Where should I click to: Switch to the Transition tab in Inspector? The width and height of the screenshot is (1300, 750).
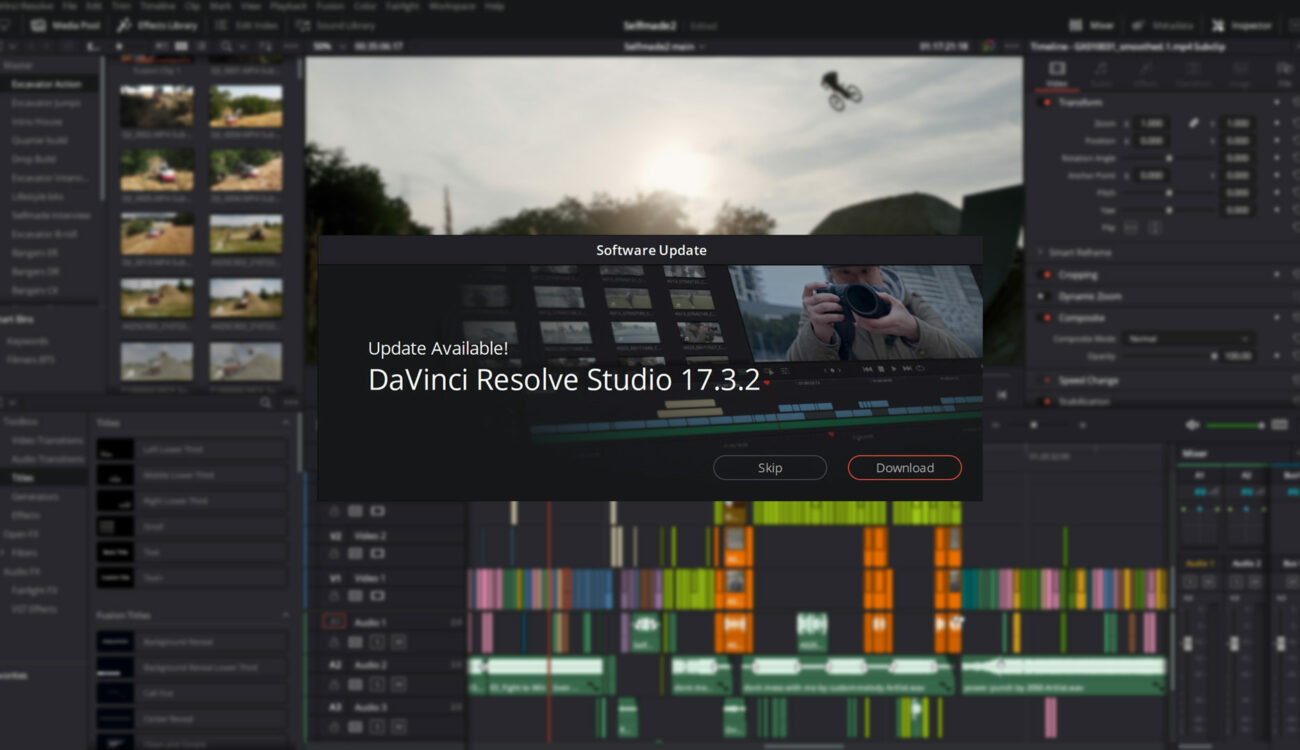(1193, 75)
